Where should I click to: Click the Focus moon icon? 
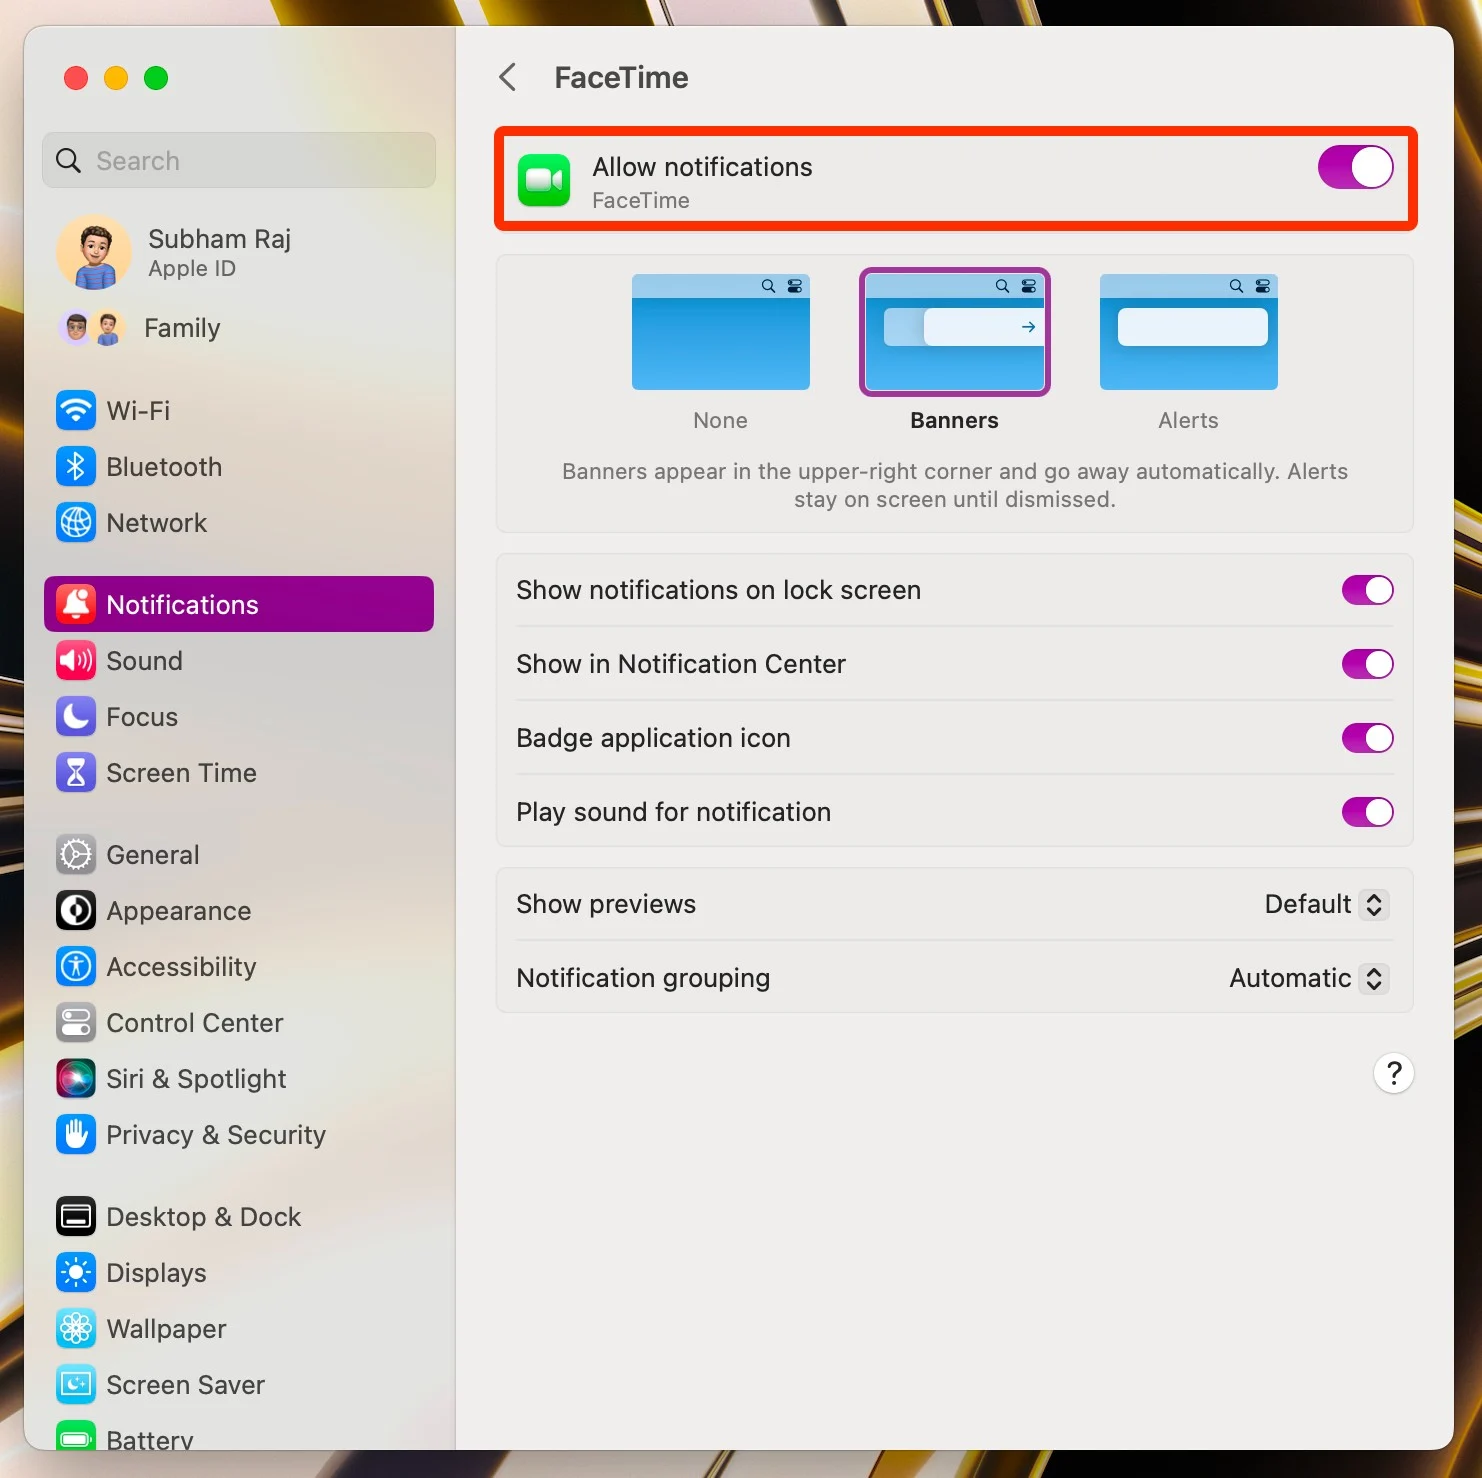76,717
